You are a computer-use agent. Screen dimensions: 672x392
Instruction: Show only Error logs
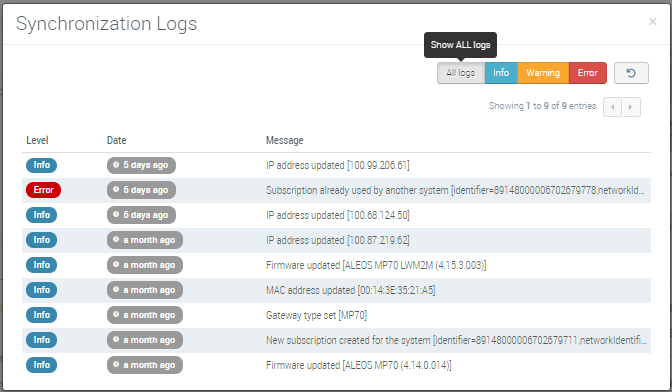[587, 73]
